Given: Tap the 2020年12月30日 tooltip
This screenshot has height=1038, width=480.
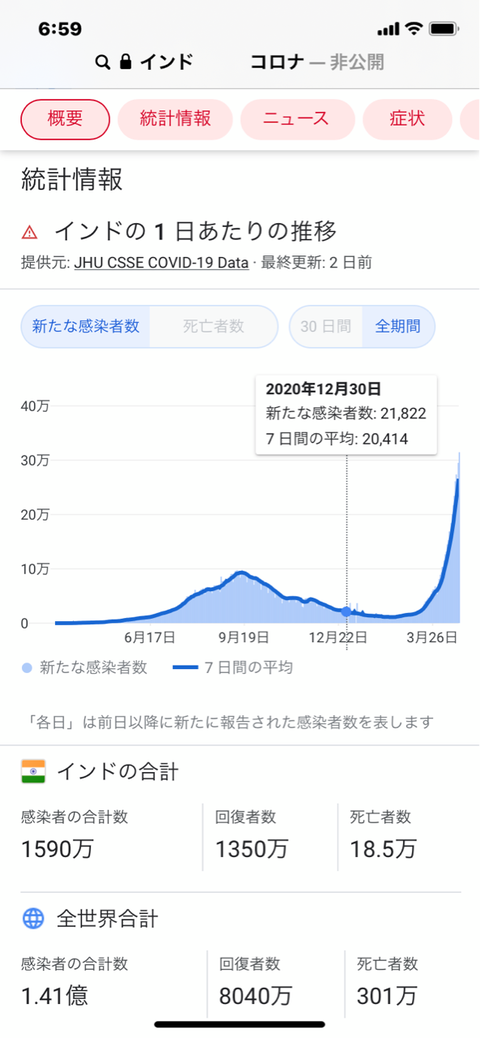Looking at the screenshot, I should pos(346,414).
